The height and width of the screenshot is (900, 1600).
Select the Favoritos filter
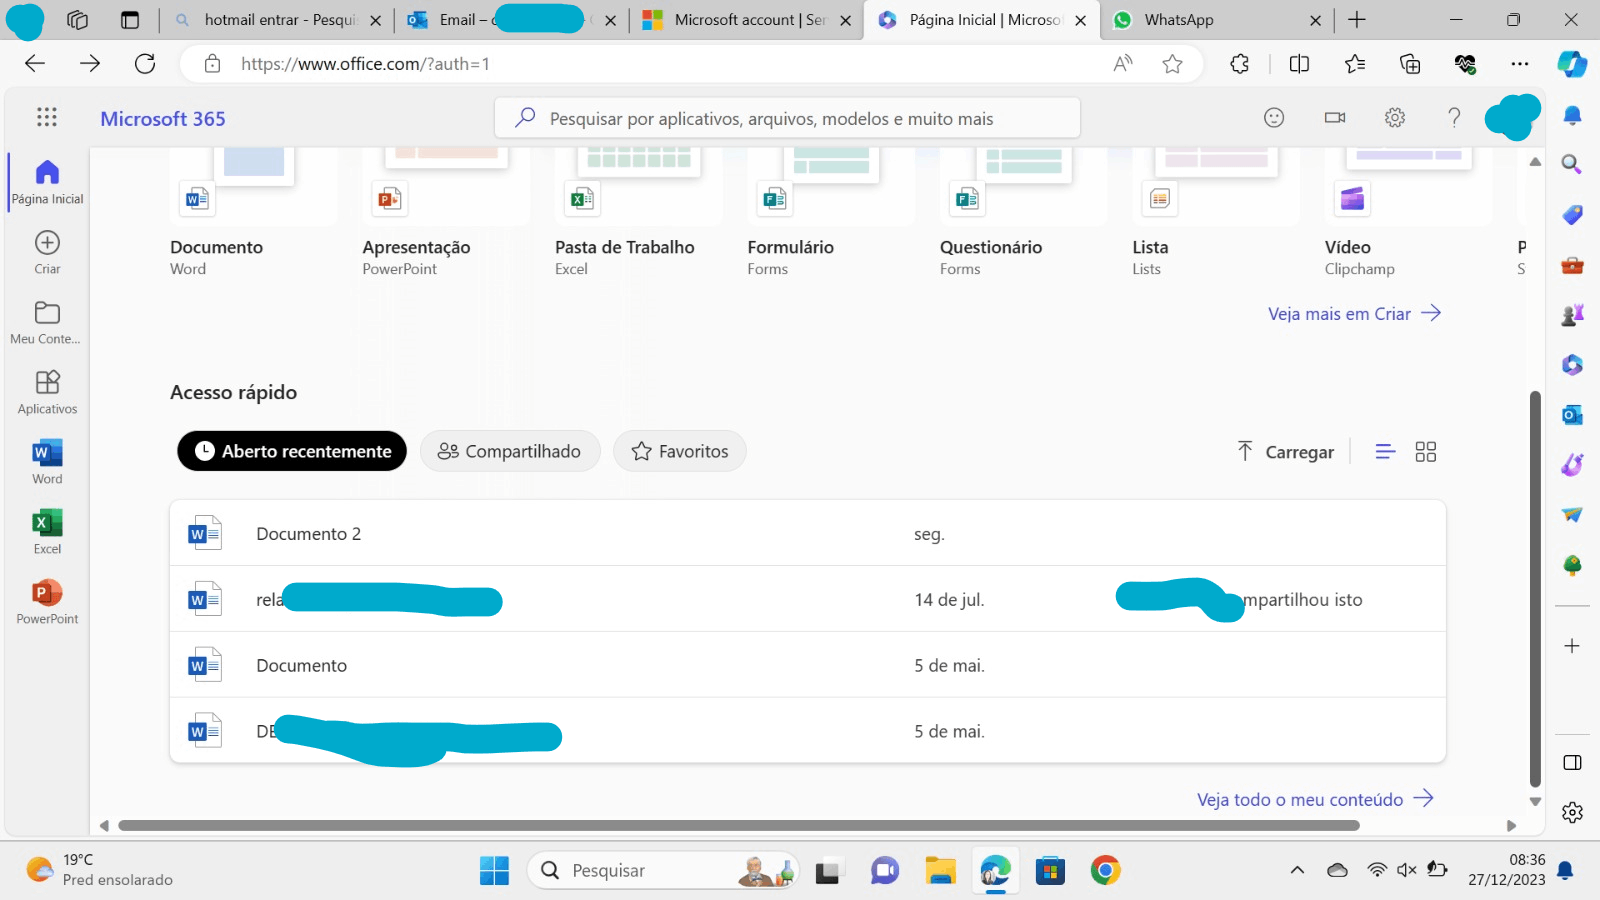tap(680, 451)
